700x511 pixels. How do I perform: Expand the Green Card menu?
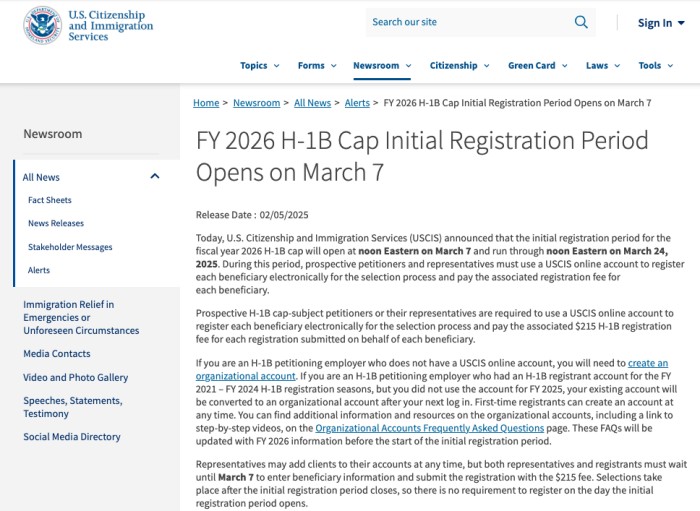(x=537, y=66)
